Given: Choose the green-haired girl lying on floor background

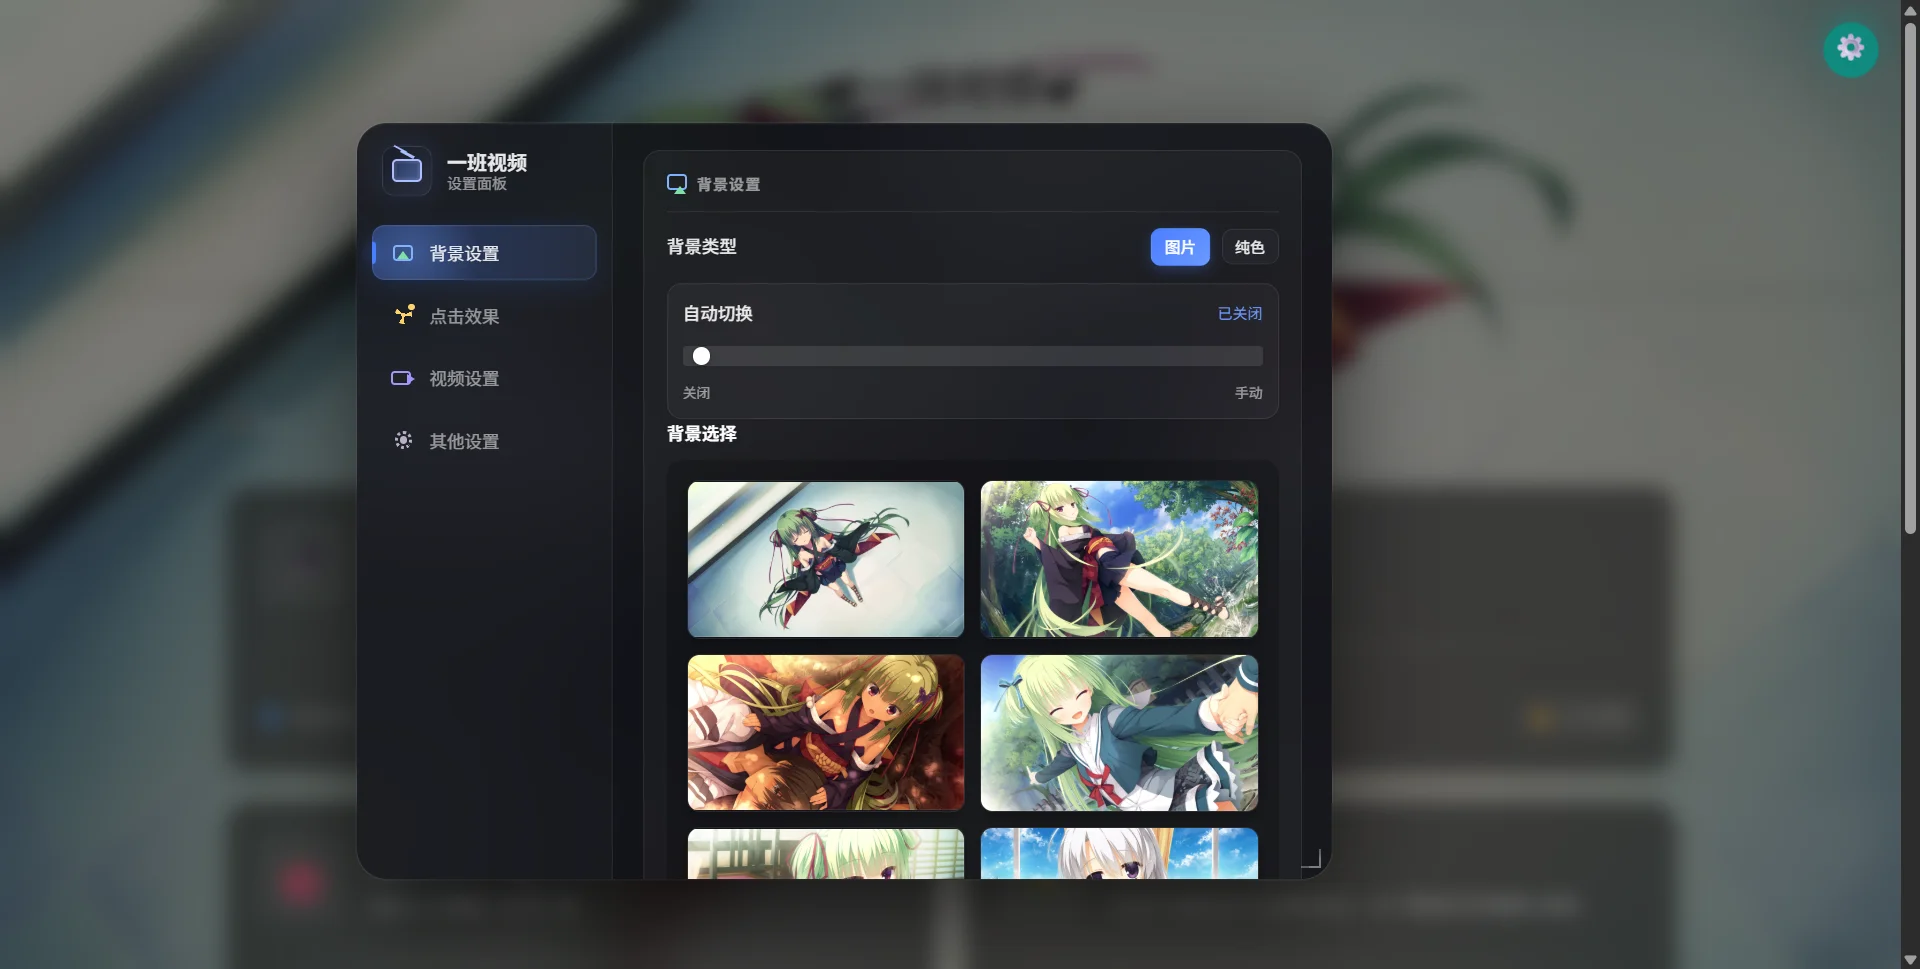Looking at the screenshot, I should [826, 559].
